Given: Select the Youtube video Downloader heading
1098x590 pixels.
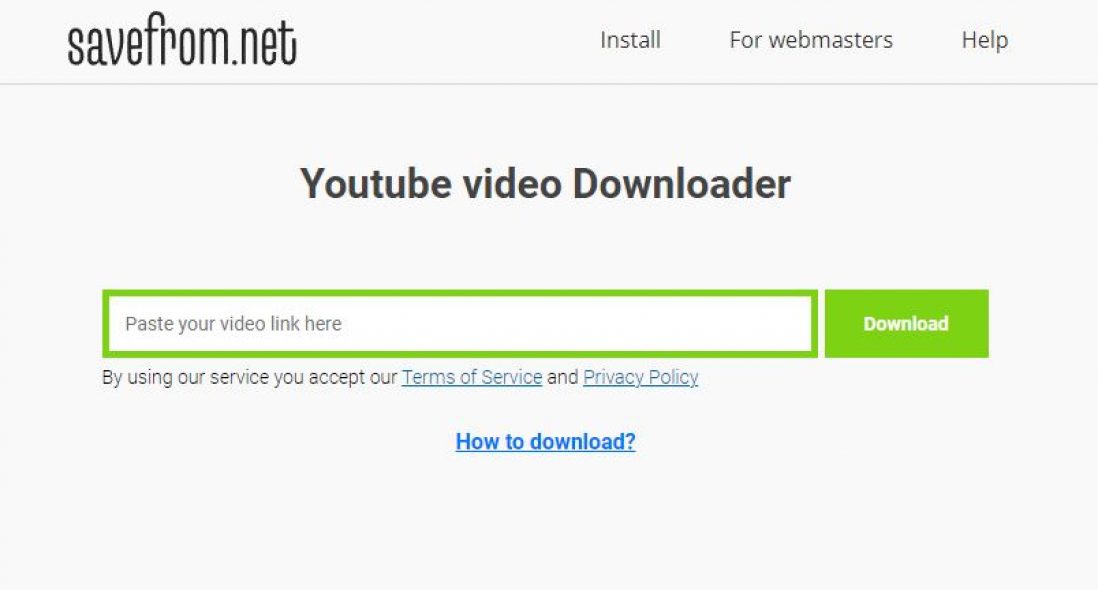Looking at the screenshot, I should coord(545,184).
